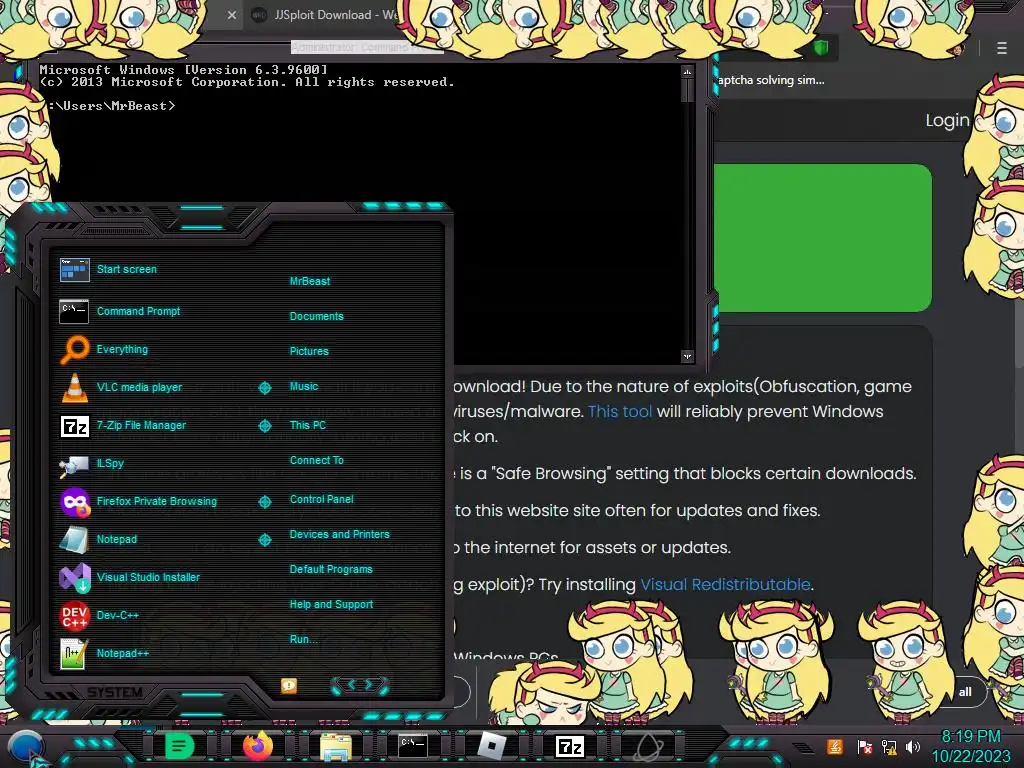
Task: Open Default Programs
Action: (x=330, y=569)
